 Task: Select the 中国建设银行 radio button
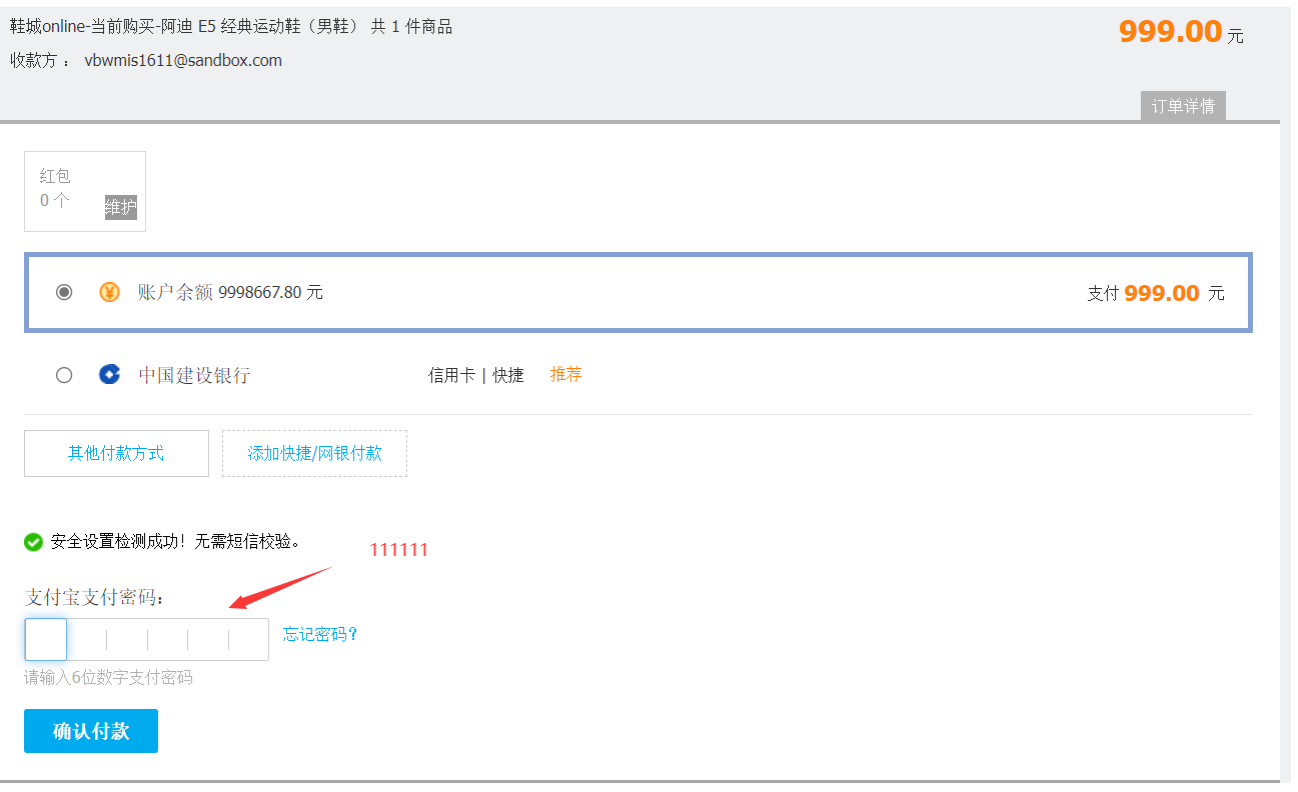pos(64,375)
